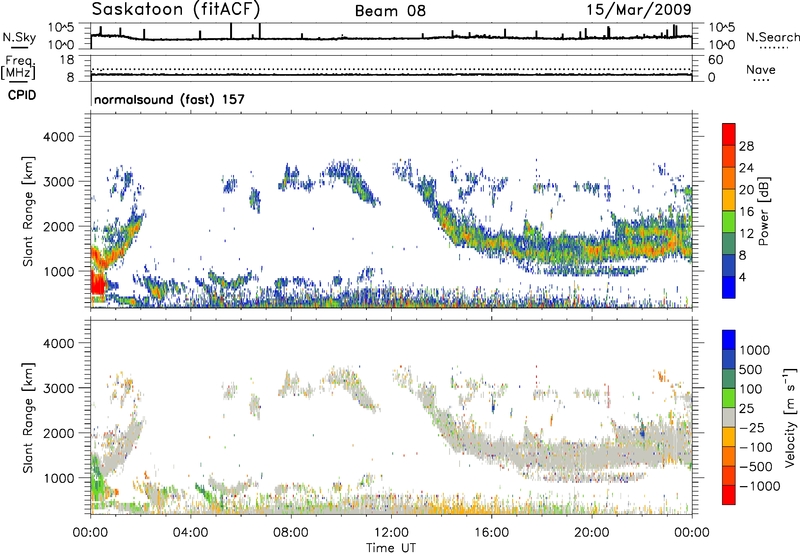Viewport: 800px width, 554px height.
Task: Click the blue bottom of power colorbar
Action: 729,287
